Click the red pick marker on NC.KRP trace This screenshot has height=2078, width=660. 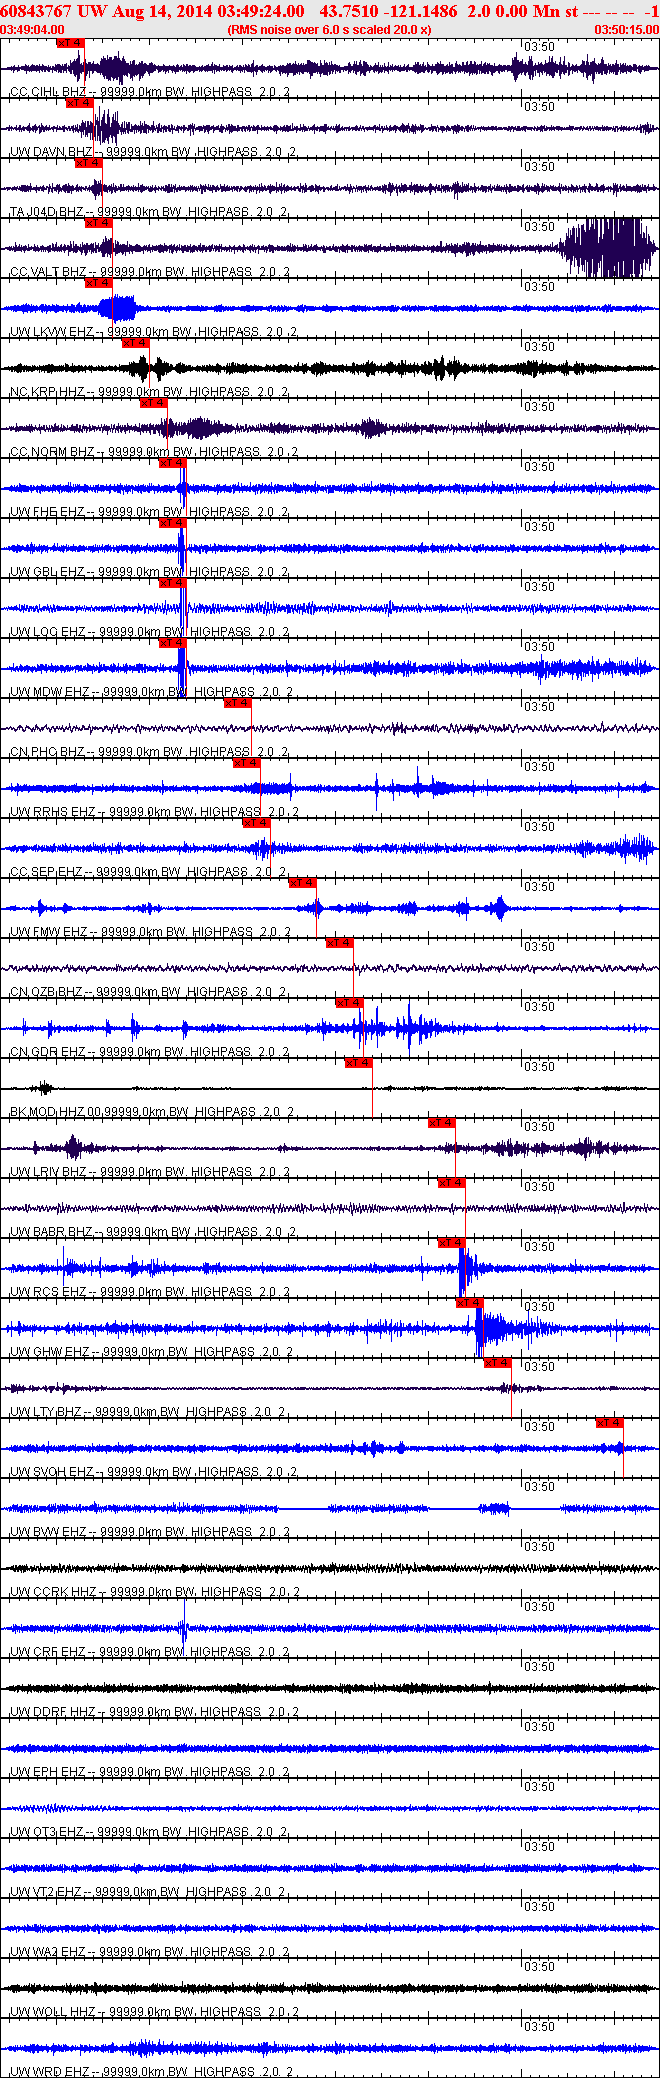[x=136, y=343]
